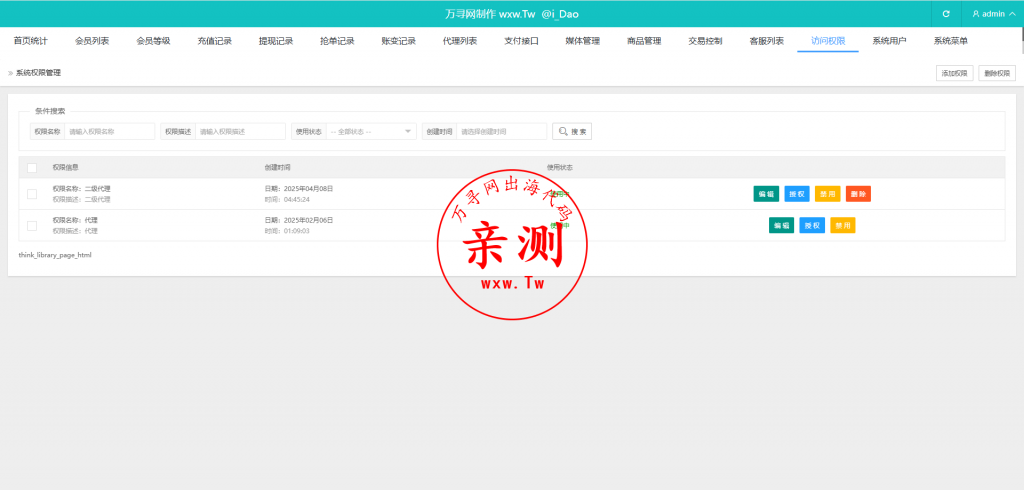Click 禁用 button in 2025年02月06日 row

tap(843, 225)
